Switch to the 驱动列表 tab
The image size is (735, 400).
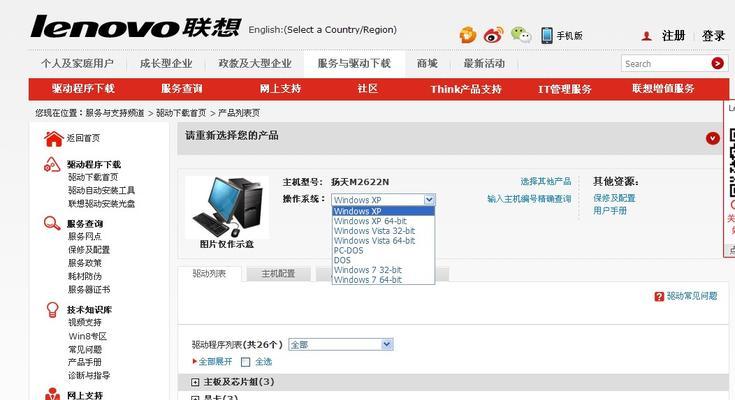pyautogui.click(x=210, y=274)
